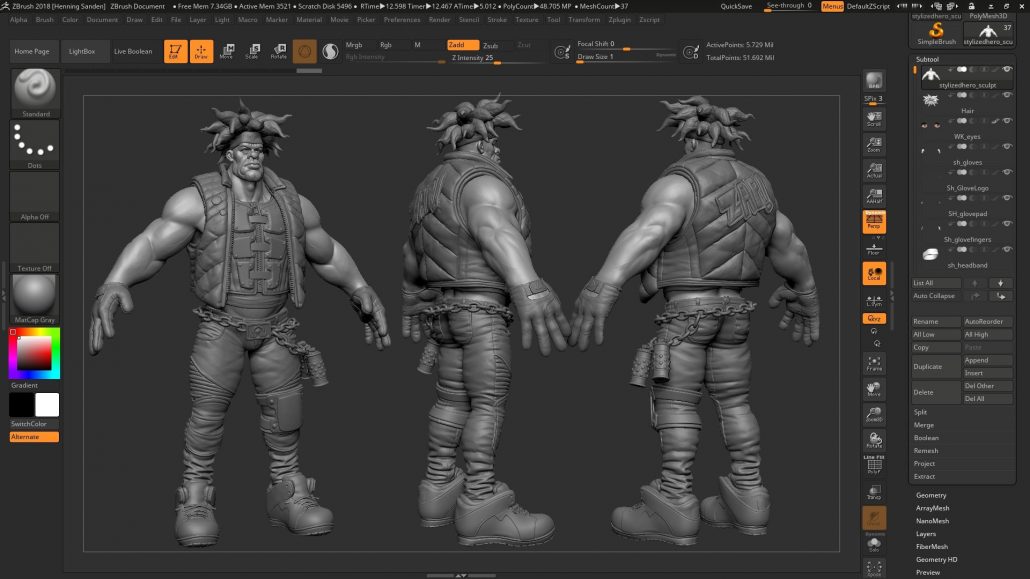Toggle visibility eye of WK_eyes subtool

[x=1007, y=121]
